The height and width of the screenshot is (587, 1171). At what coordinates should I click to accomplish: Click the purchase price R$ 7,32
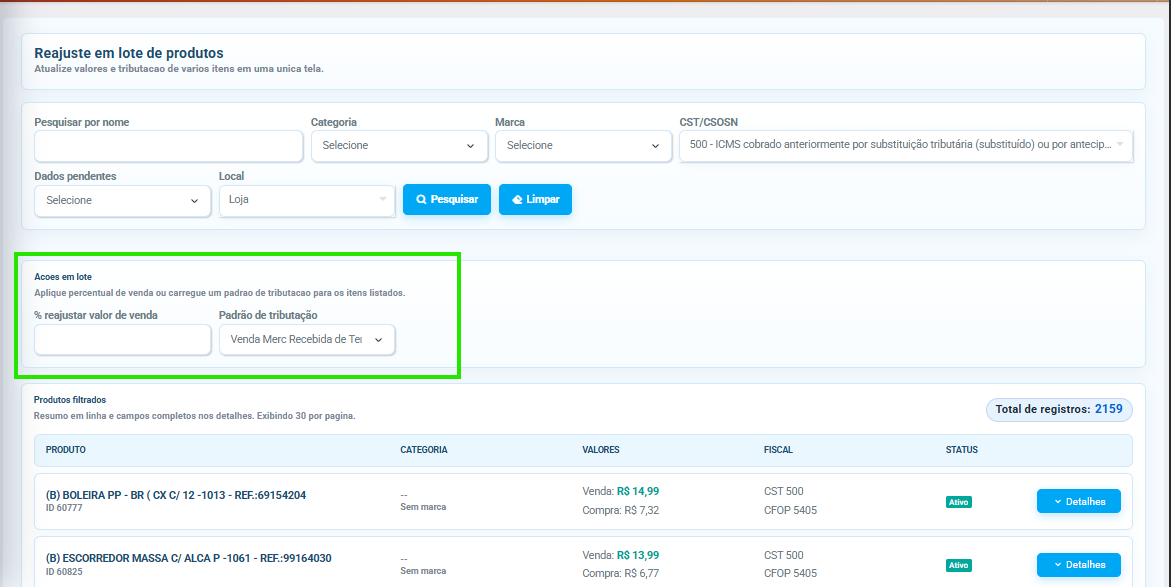pyautogui.click(x=642, y=511)
